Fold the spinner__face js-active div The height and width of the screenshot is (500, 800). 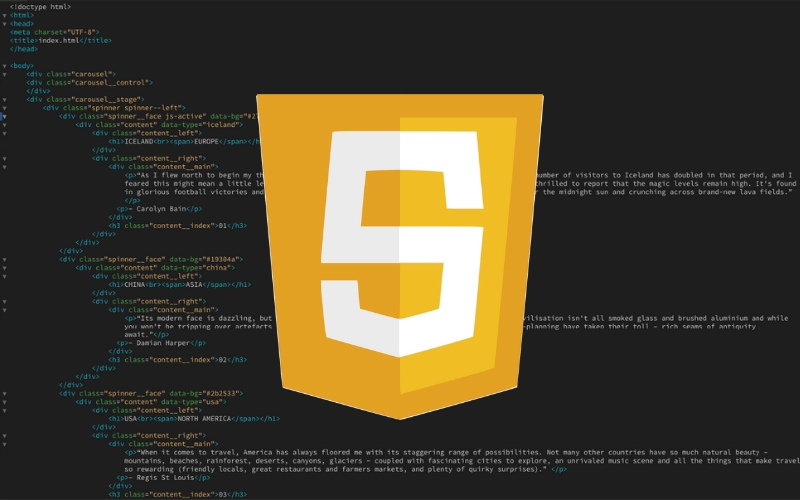pos(5,116)
